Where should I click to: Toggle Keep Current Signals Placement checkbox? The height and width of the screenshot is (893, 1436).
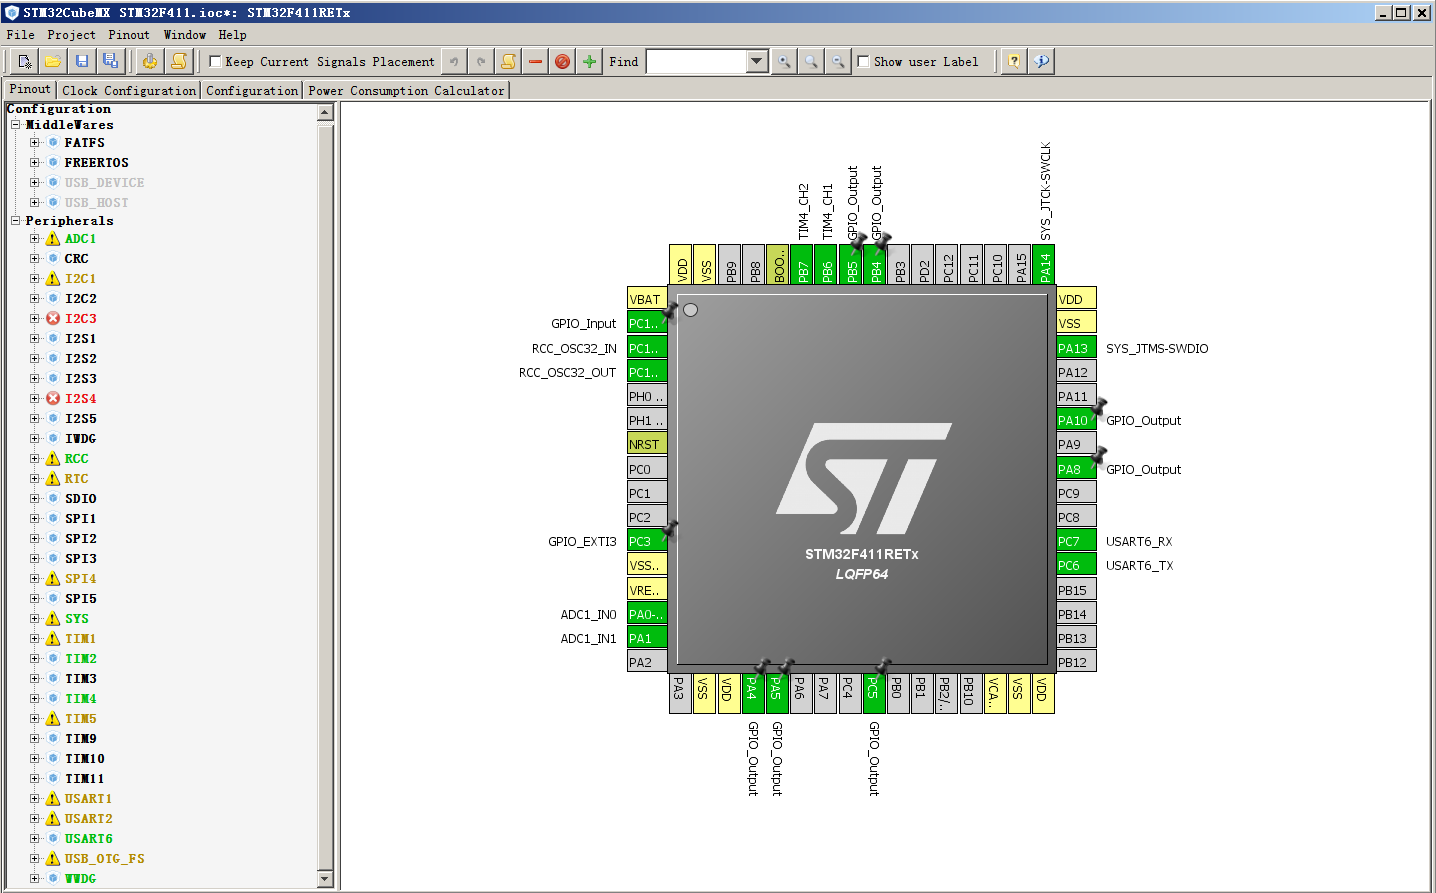pos(215,61)
